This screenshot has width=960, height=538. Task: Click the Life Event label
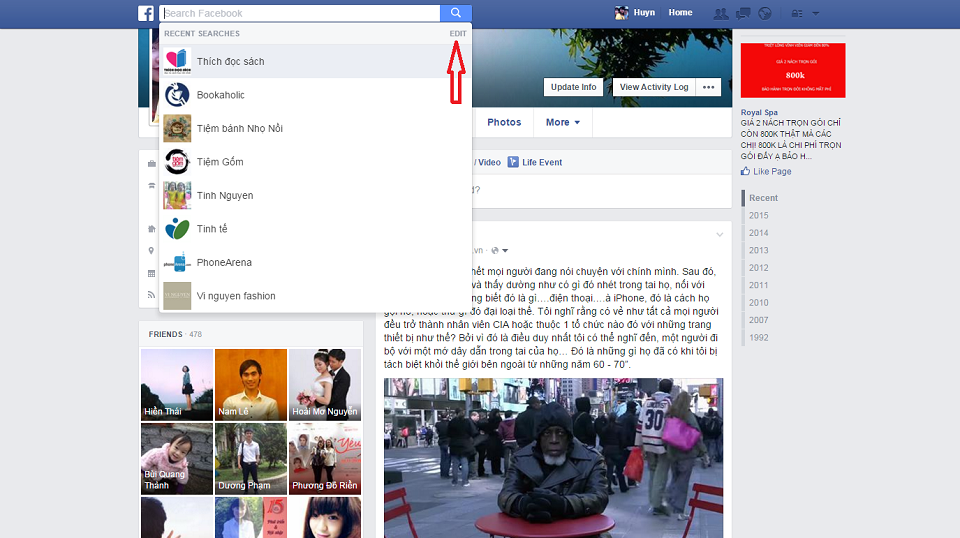542,162
